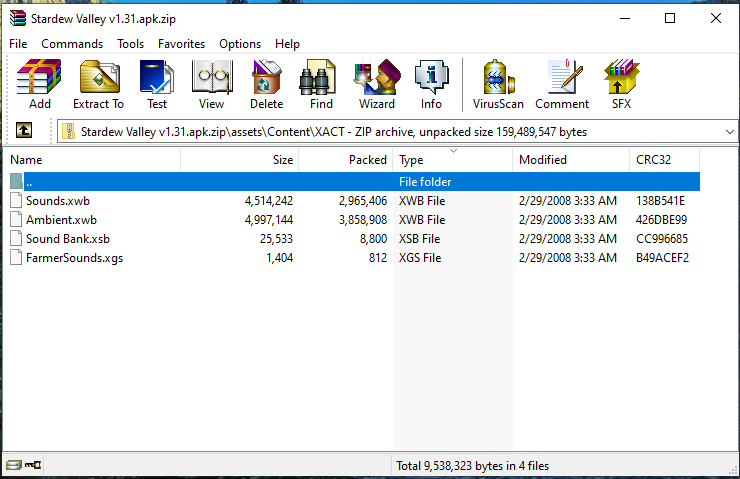
Task: Click the File folder type cell
Action: 425,182
